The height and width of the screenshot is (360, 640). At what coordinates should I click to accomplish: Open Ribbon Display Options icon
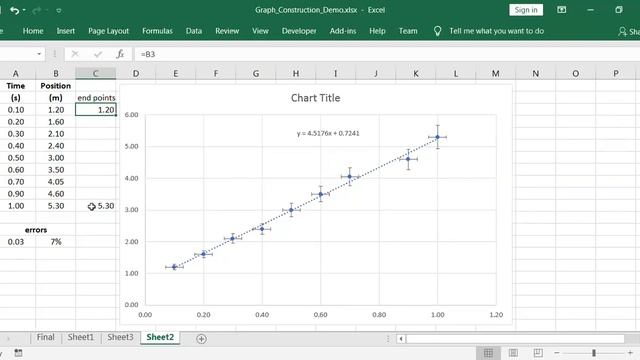562,10
